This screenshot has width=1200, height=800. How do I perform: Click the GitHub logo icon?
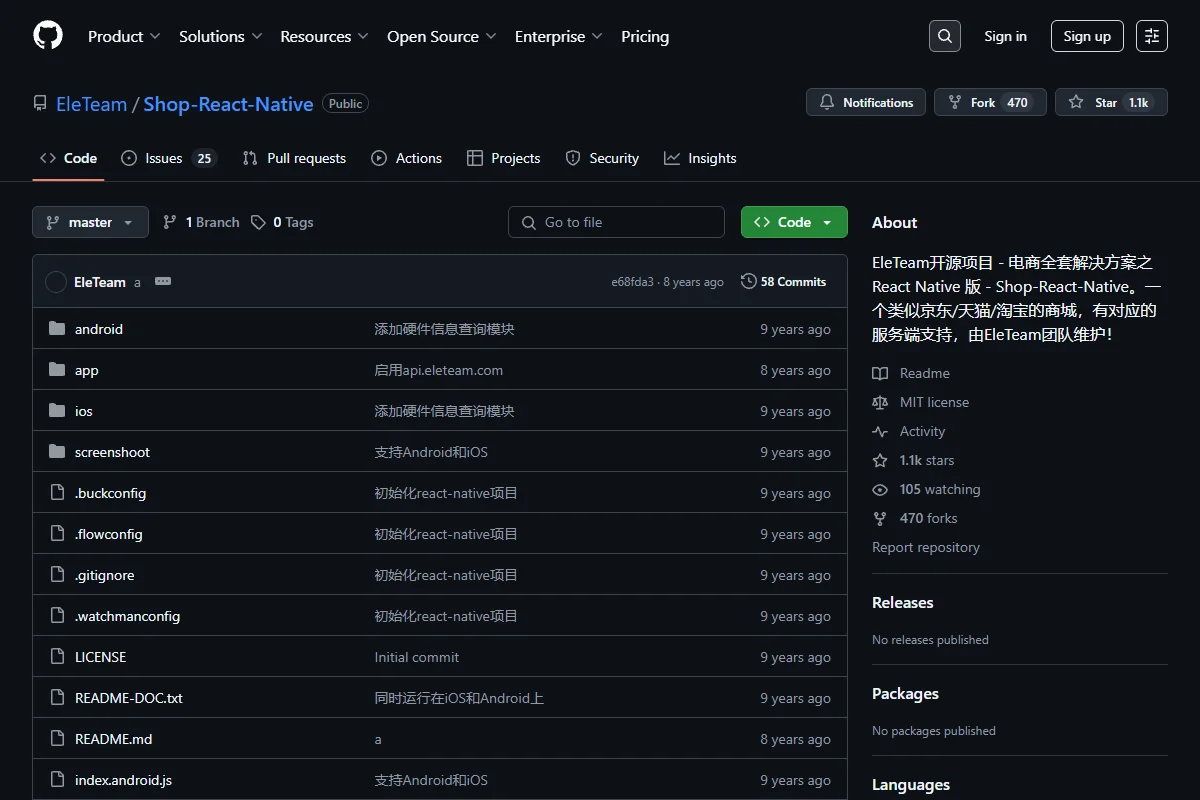pyautogui.click(x=48, y=36)
